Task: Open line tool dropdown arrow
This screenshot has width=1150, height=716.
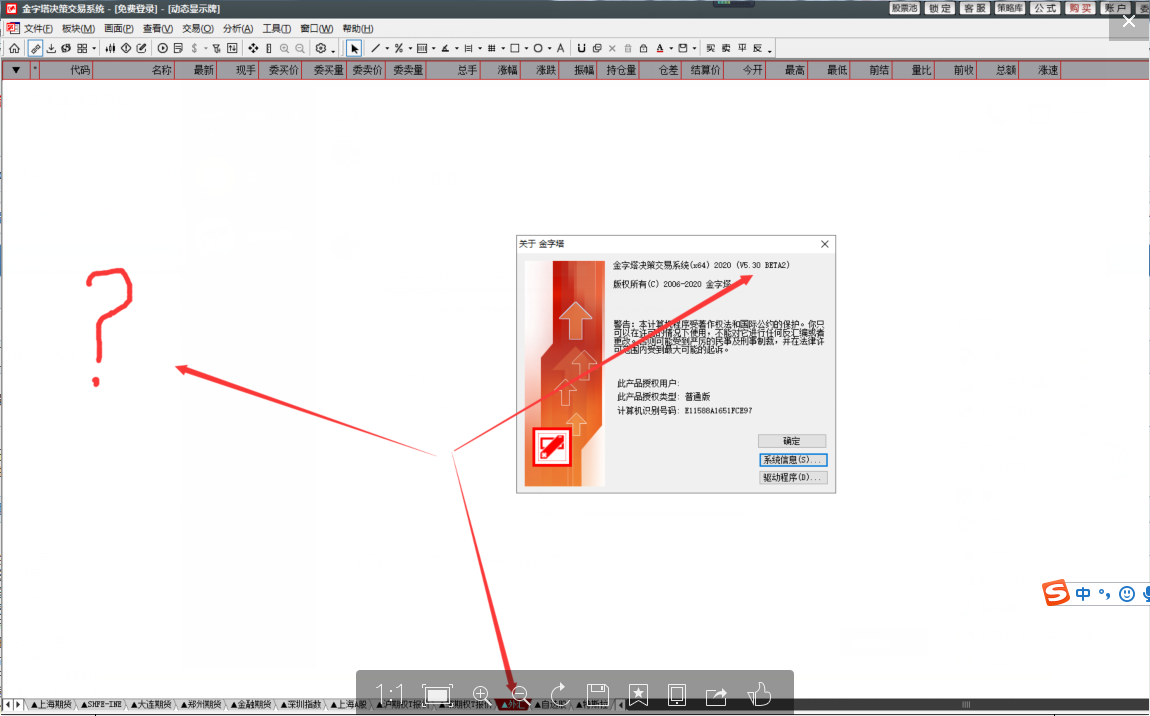Action: [x=387, y=49]
